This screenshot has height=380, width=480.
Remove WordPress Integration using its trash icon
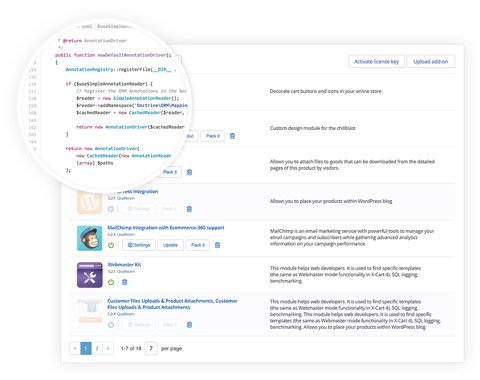[189, 209]
